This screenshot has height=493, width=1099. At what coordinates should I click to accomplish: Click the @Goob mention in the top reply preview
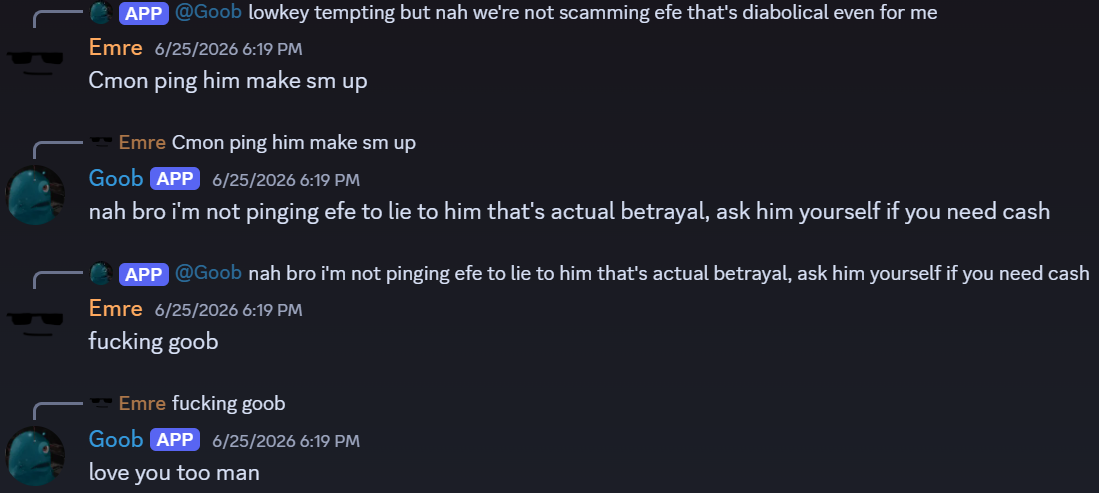tap(208, 12)
